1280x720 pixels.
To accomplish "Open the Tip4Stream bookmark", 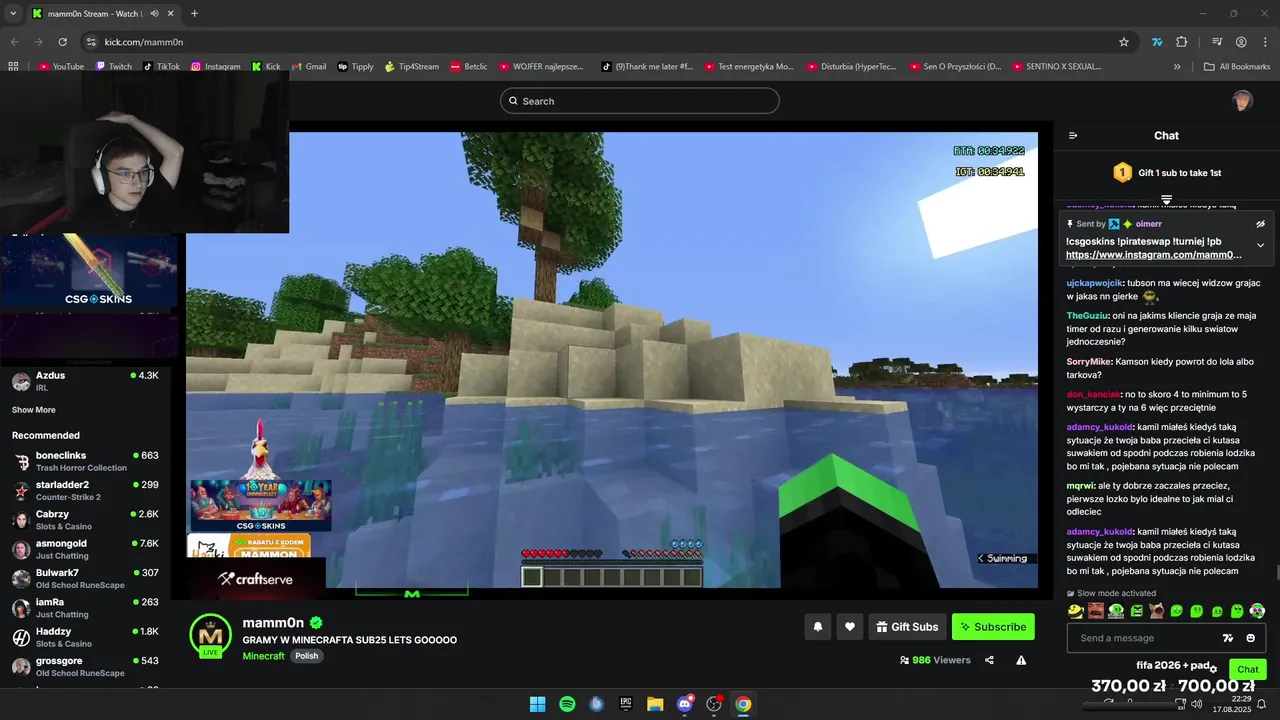I will (x=411, y=67).
